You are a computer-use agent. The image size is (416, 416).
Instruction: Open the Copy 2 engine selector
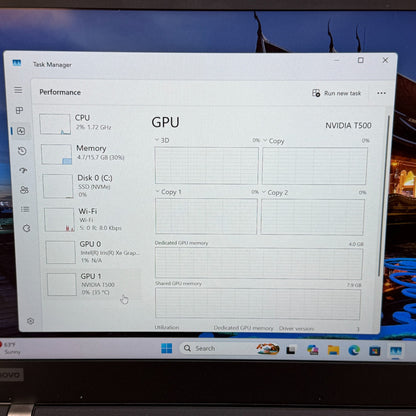point(275,192)
